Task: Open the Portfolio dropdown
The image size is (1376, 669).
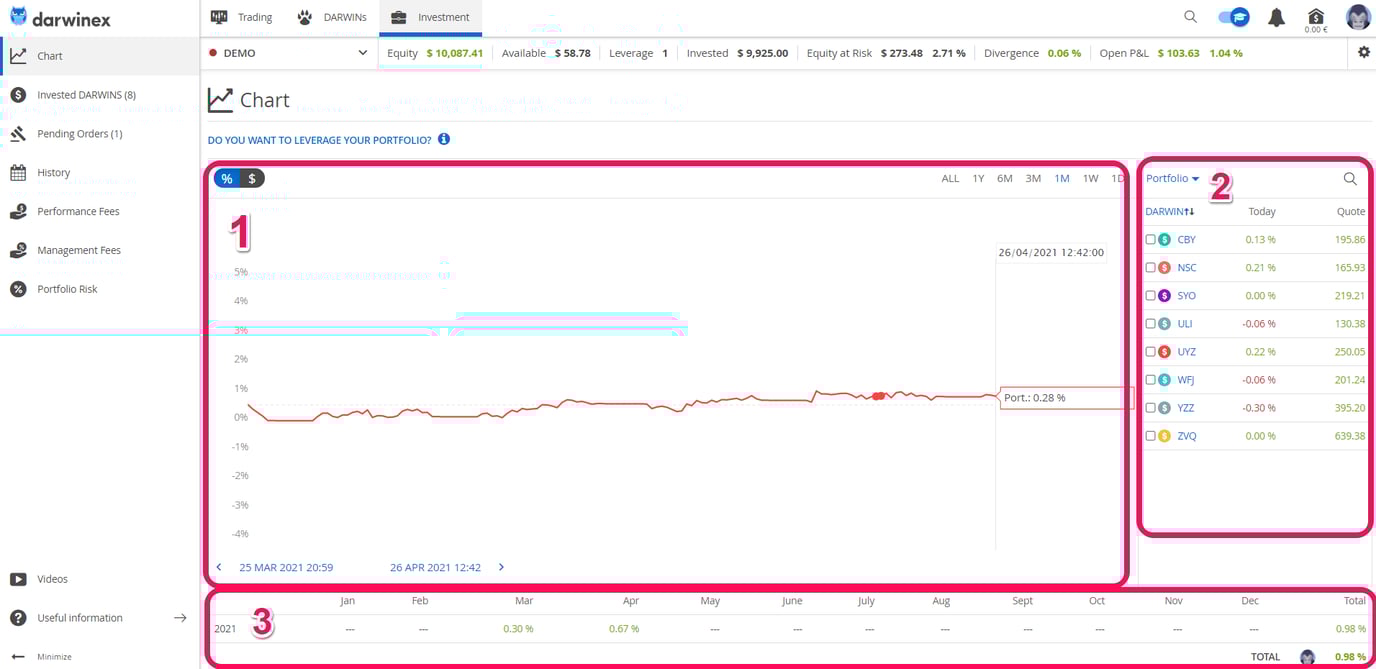Action: (1172, 179)
